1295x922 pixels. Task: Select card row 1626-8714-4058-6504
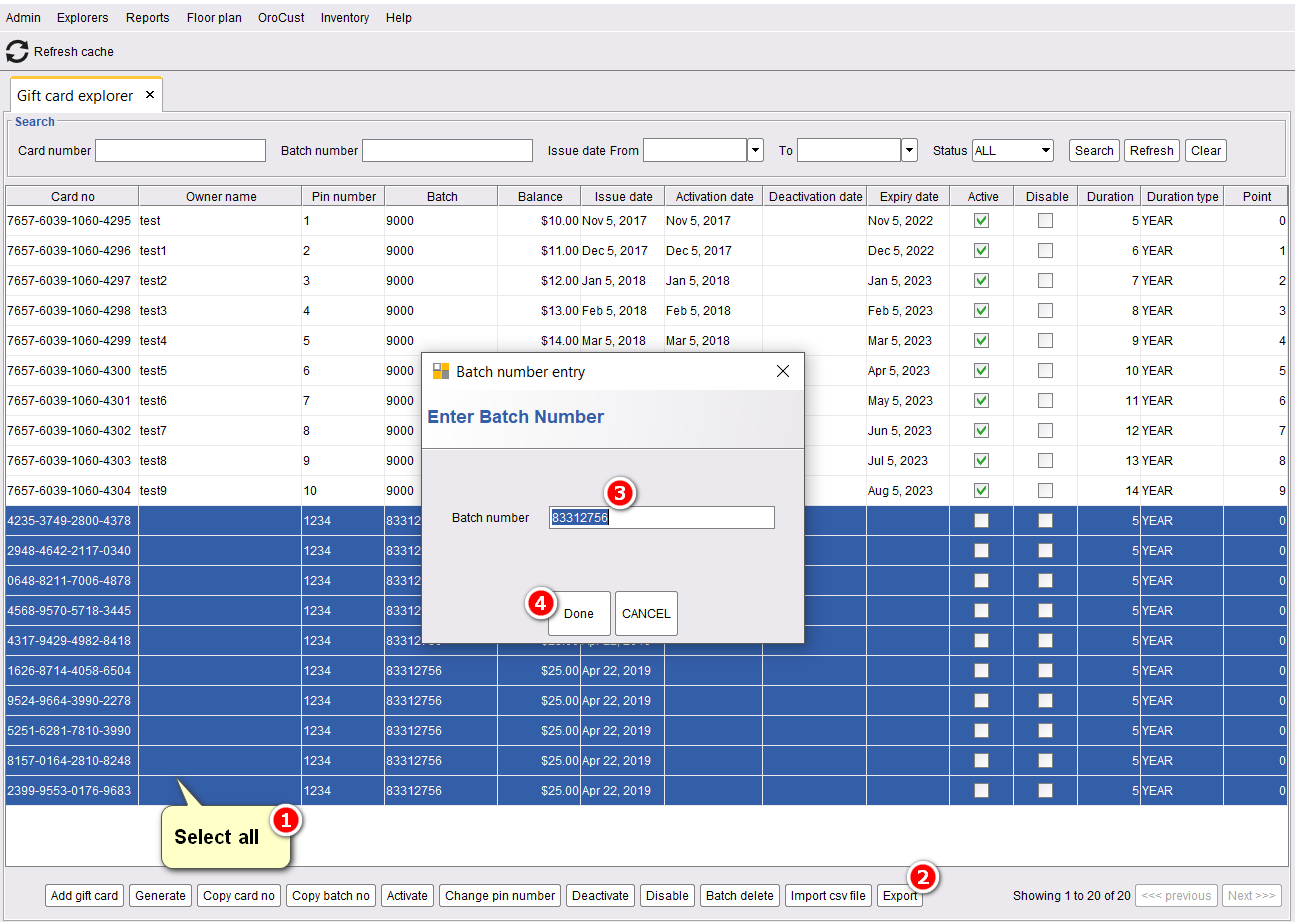point(647,671)
